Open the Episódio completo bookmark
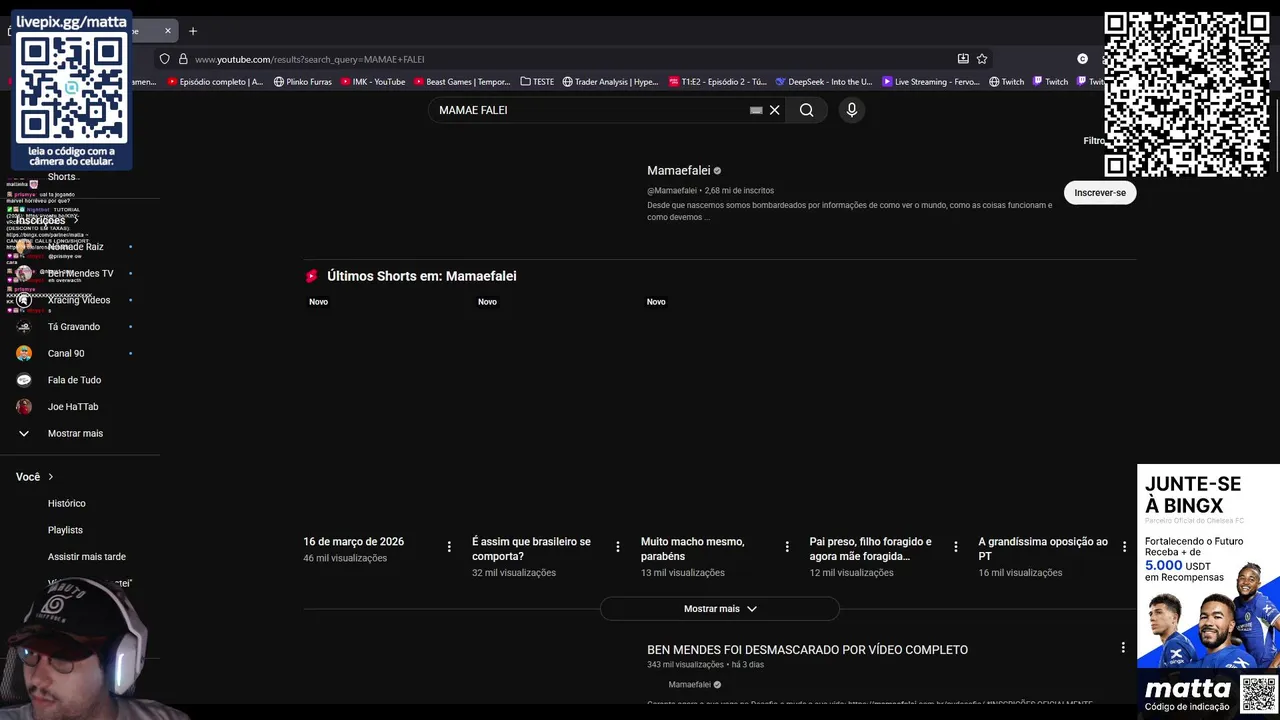This screenshot has width=1280, height=720. point(215,82)
